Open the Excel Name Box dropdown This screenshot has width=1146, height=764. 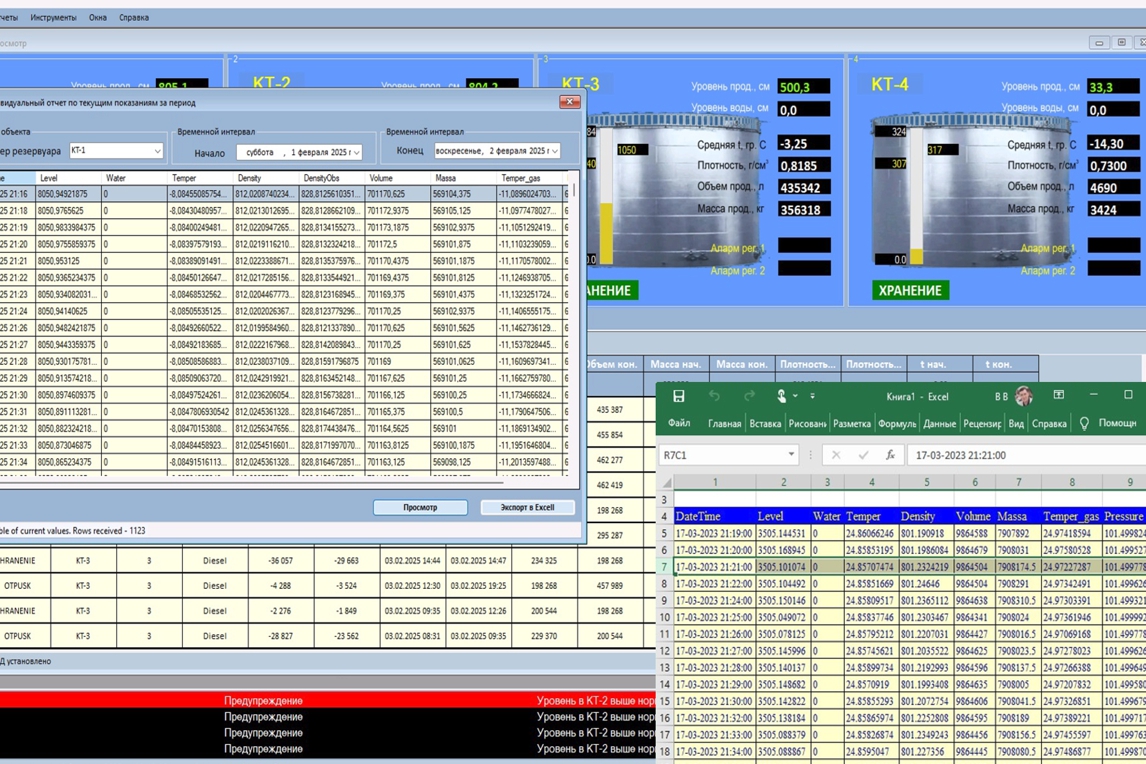(x=791, y=455)
